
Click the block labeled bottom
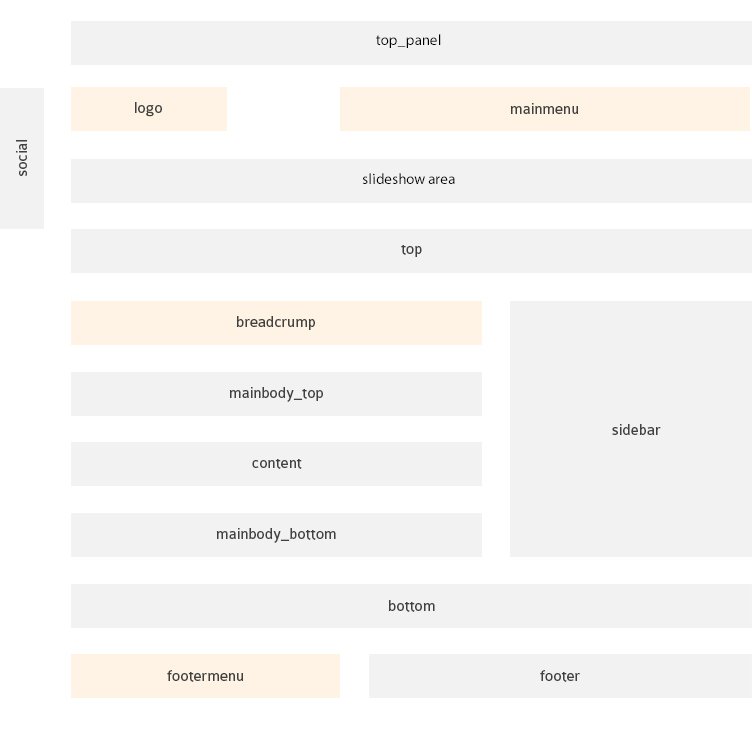tap(411, 606)
